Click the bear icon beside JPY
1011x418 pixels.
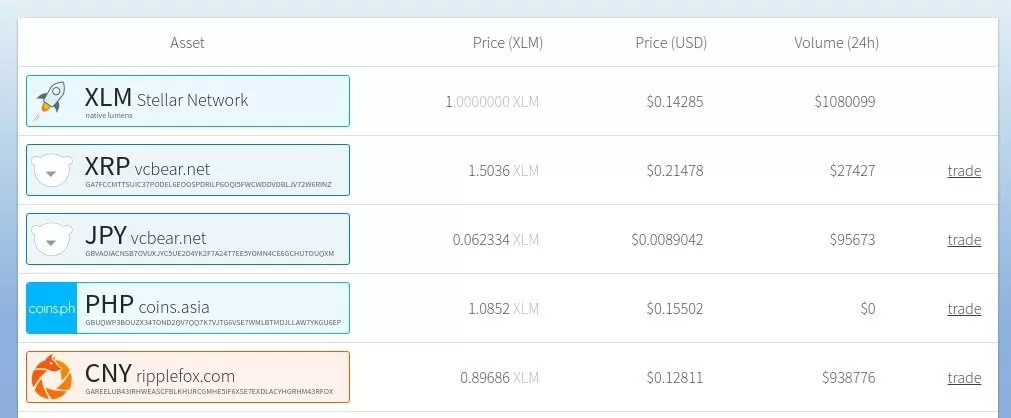(52, 239)
